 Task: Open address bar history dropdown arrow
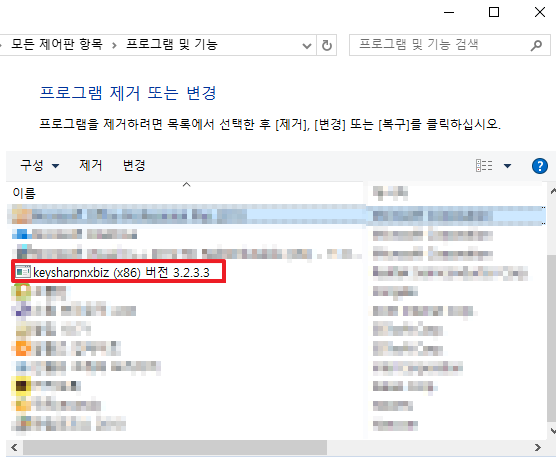click(x=307, y=46)
